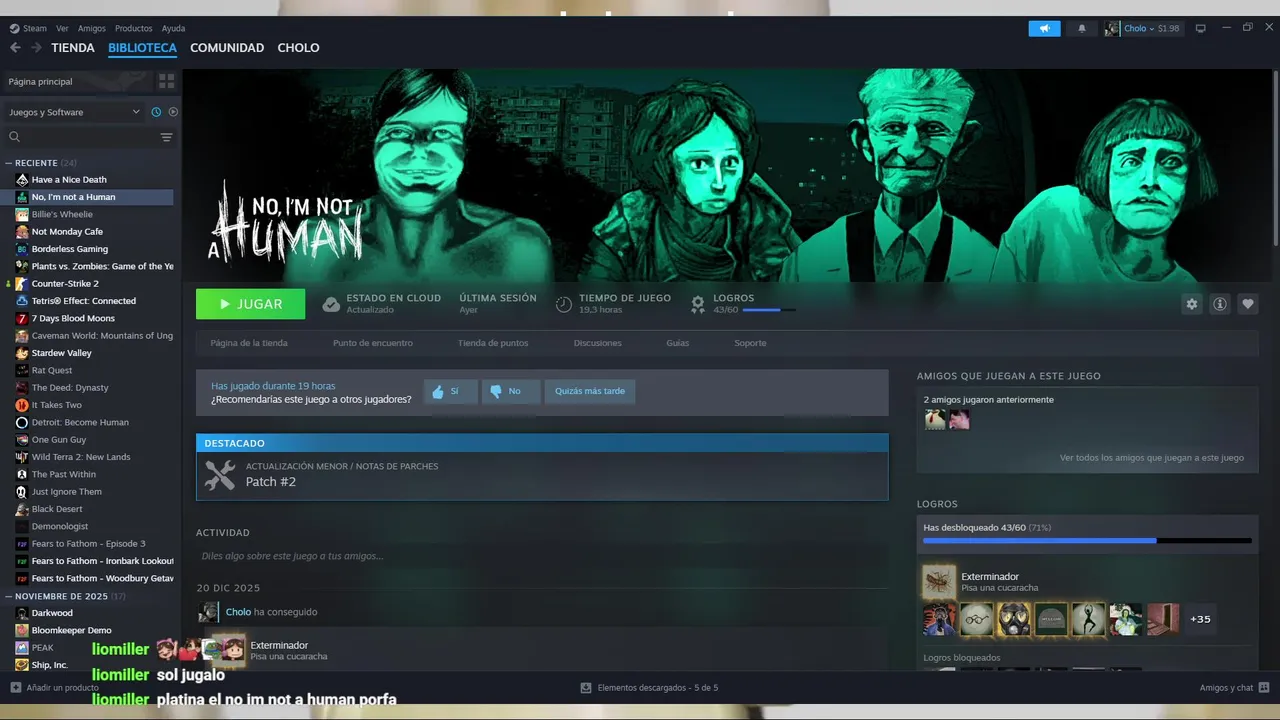Open notifications bell icon
This screenshot has width=1280, height=720.
pos(1081,28)
